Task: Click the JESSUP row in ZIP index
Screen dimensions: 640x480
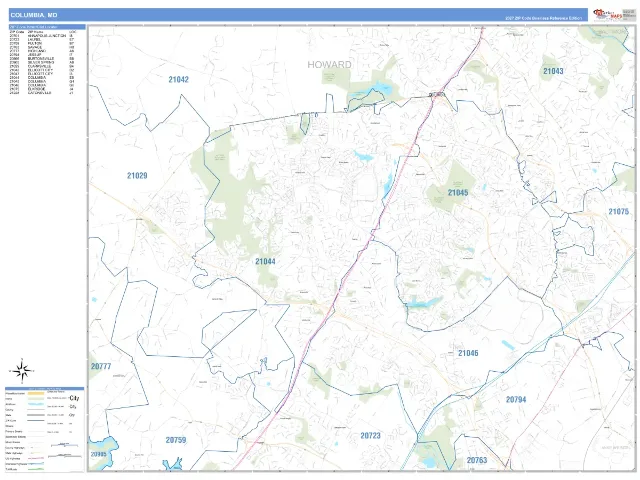Action: [42, 55]
